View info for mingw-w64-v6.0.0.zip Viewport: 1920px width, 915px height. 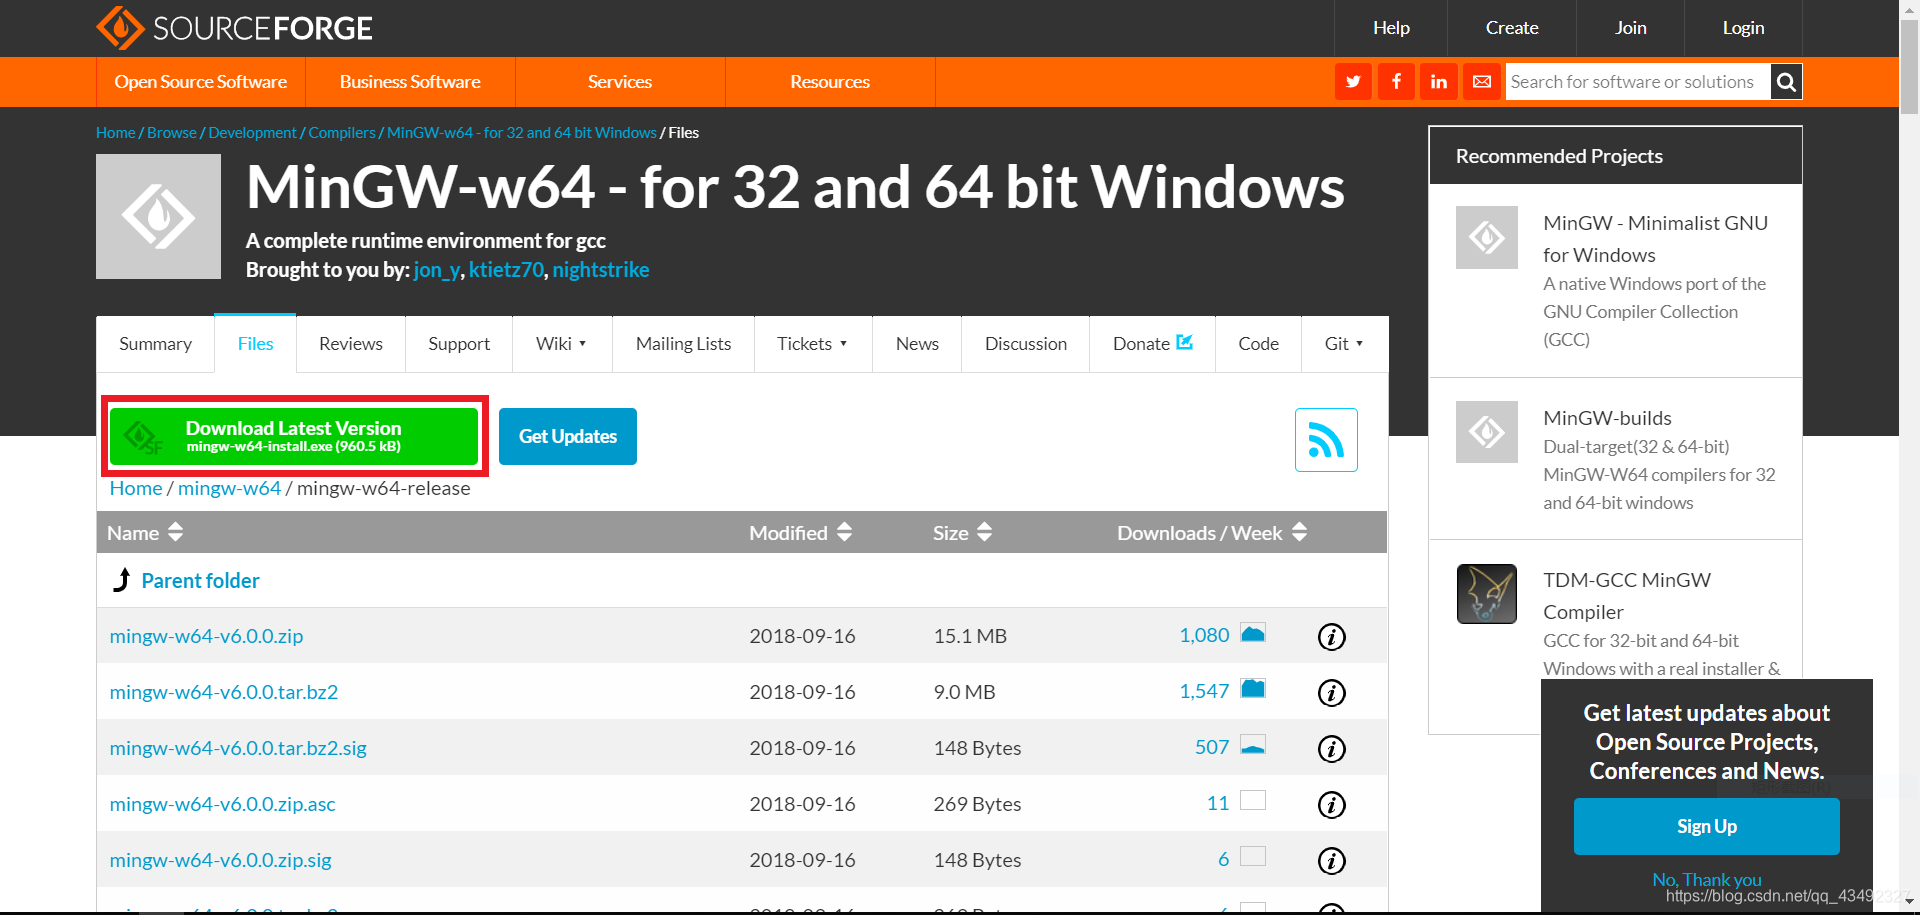[x=1331, y=636]
